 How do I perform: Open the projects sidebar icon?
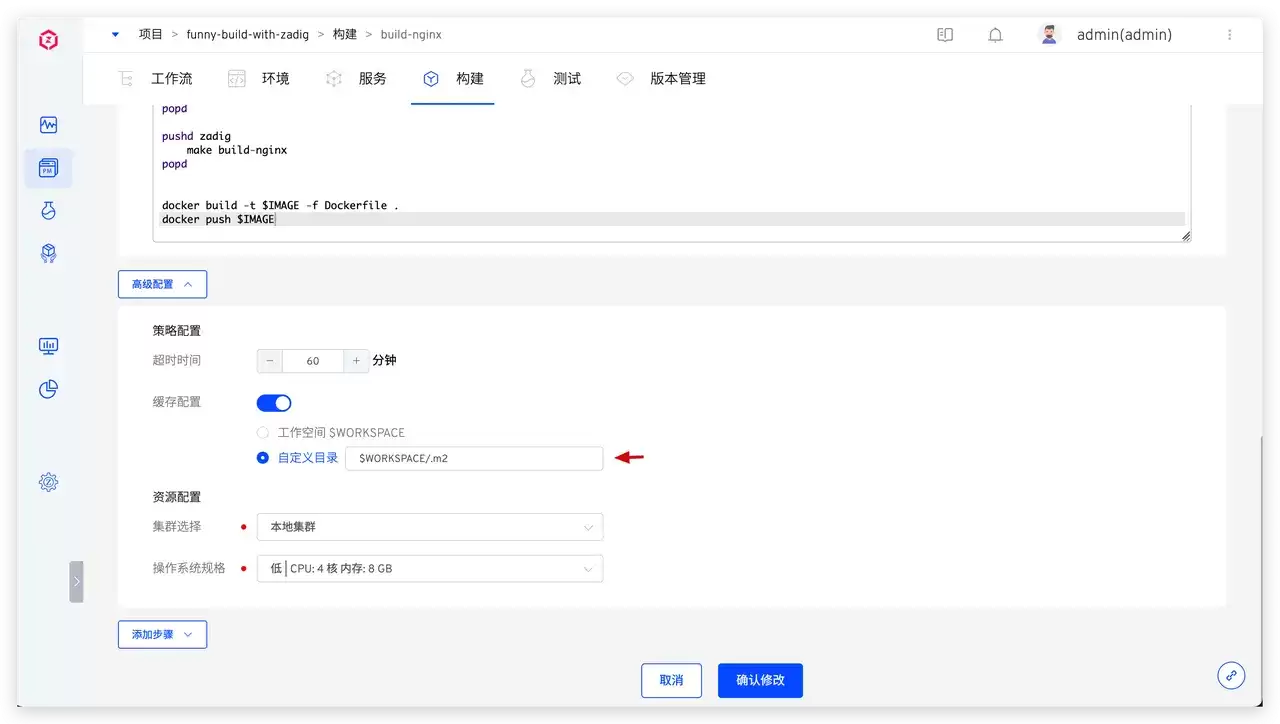coord(48,168)
